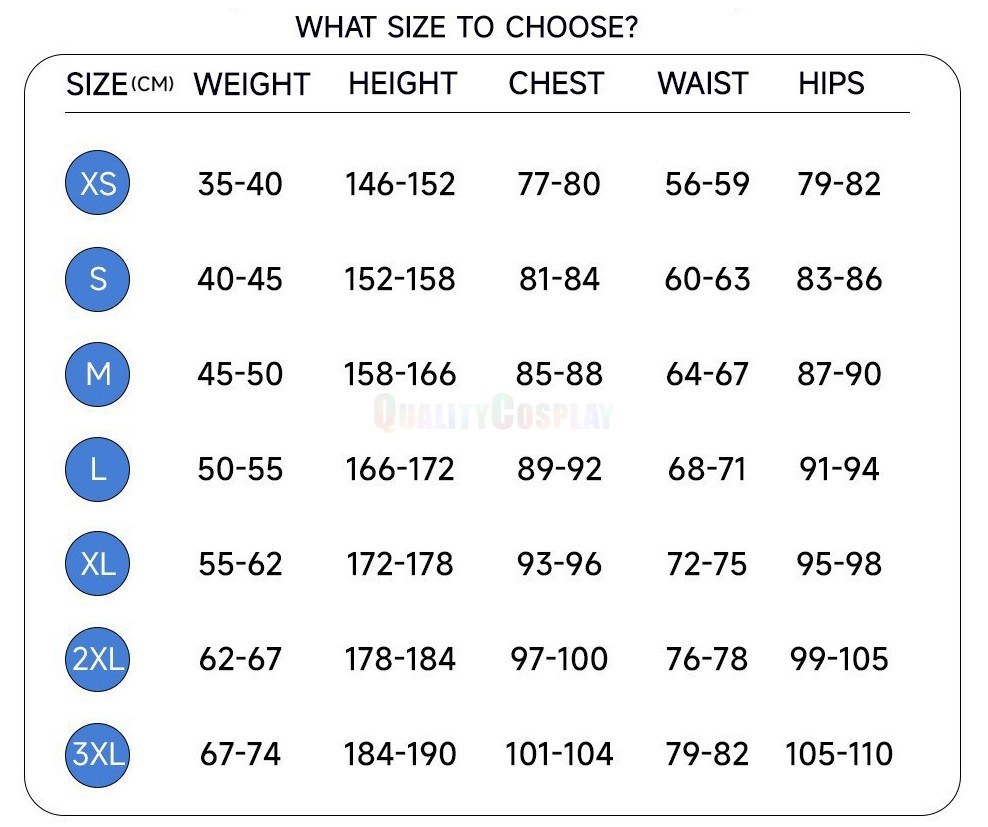Pick the L size circle badge
The width and height of the screenshot is (988, 827).
click(x=98, y=469)
